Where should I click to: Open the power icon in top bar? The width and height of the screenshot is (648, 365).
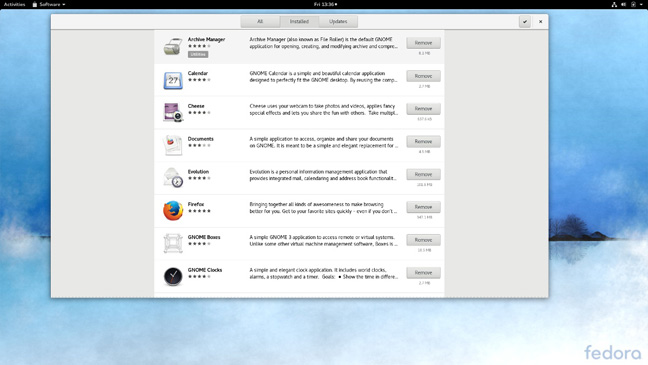pyautogui.click(x=633, y=4)
